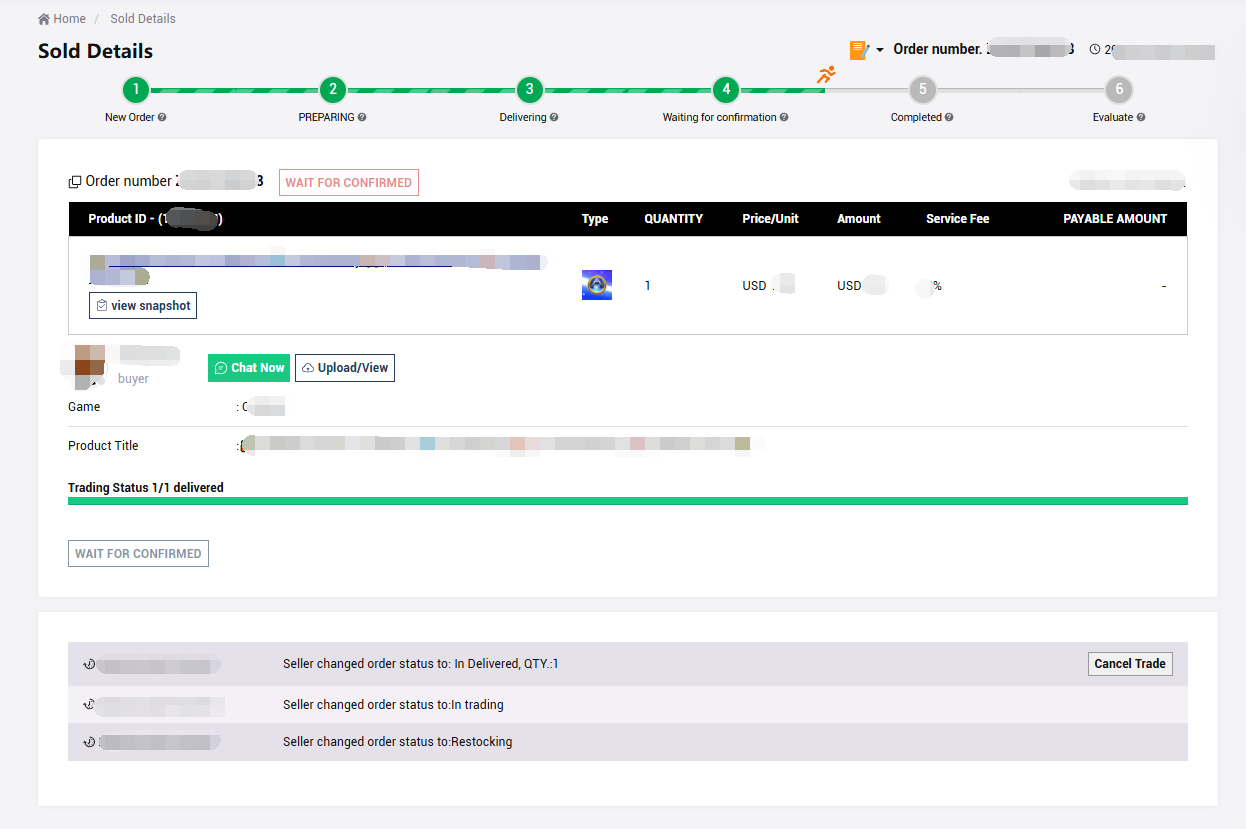The image size is (1246, 829).
Task: Click step 5 Completed circle
Action: pyautogui.click(x=922, y=90)
